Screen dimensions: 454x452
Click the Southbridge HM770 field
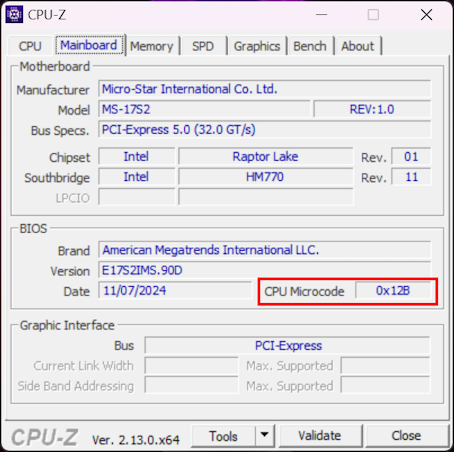pos(265,177)
